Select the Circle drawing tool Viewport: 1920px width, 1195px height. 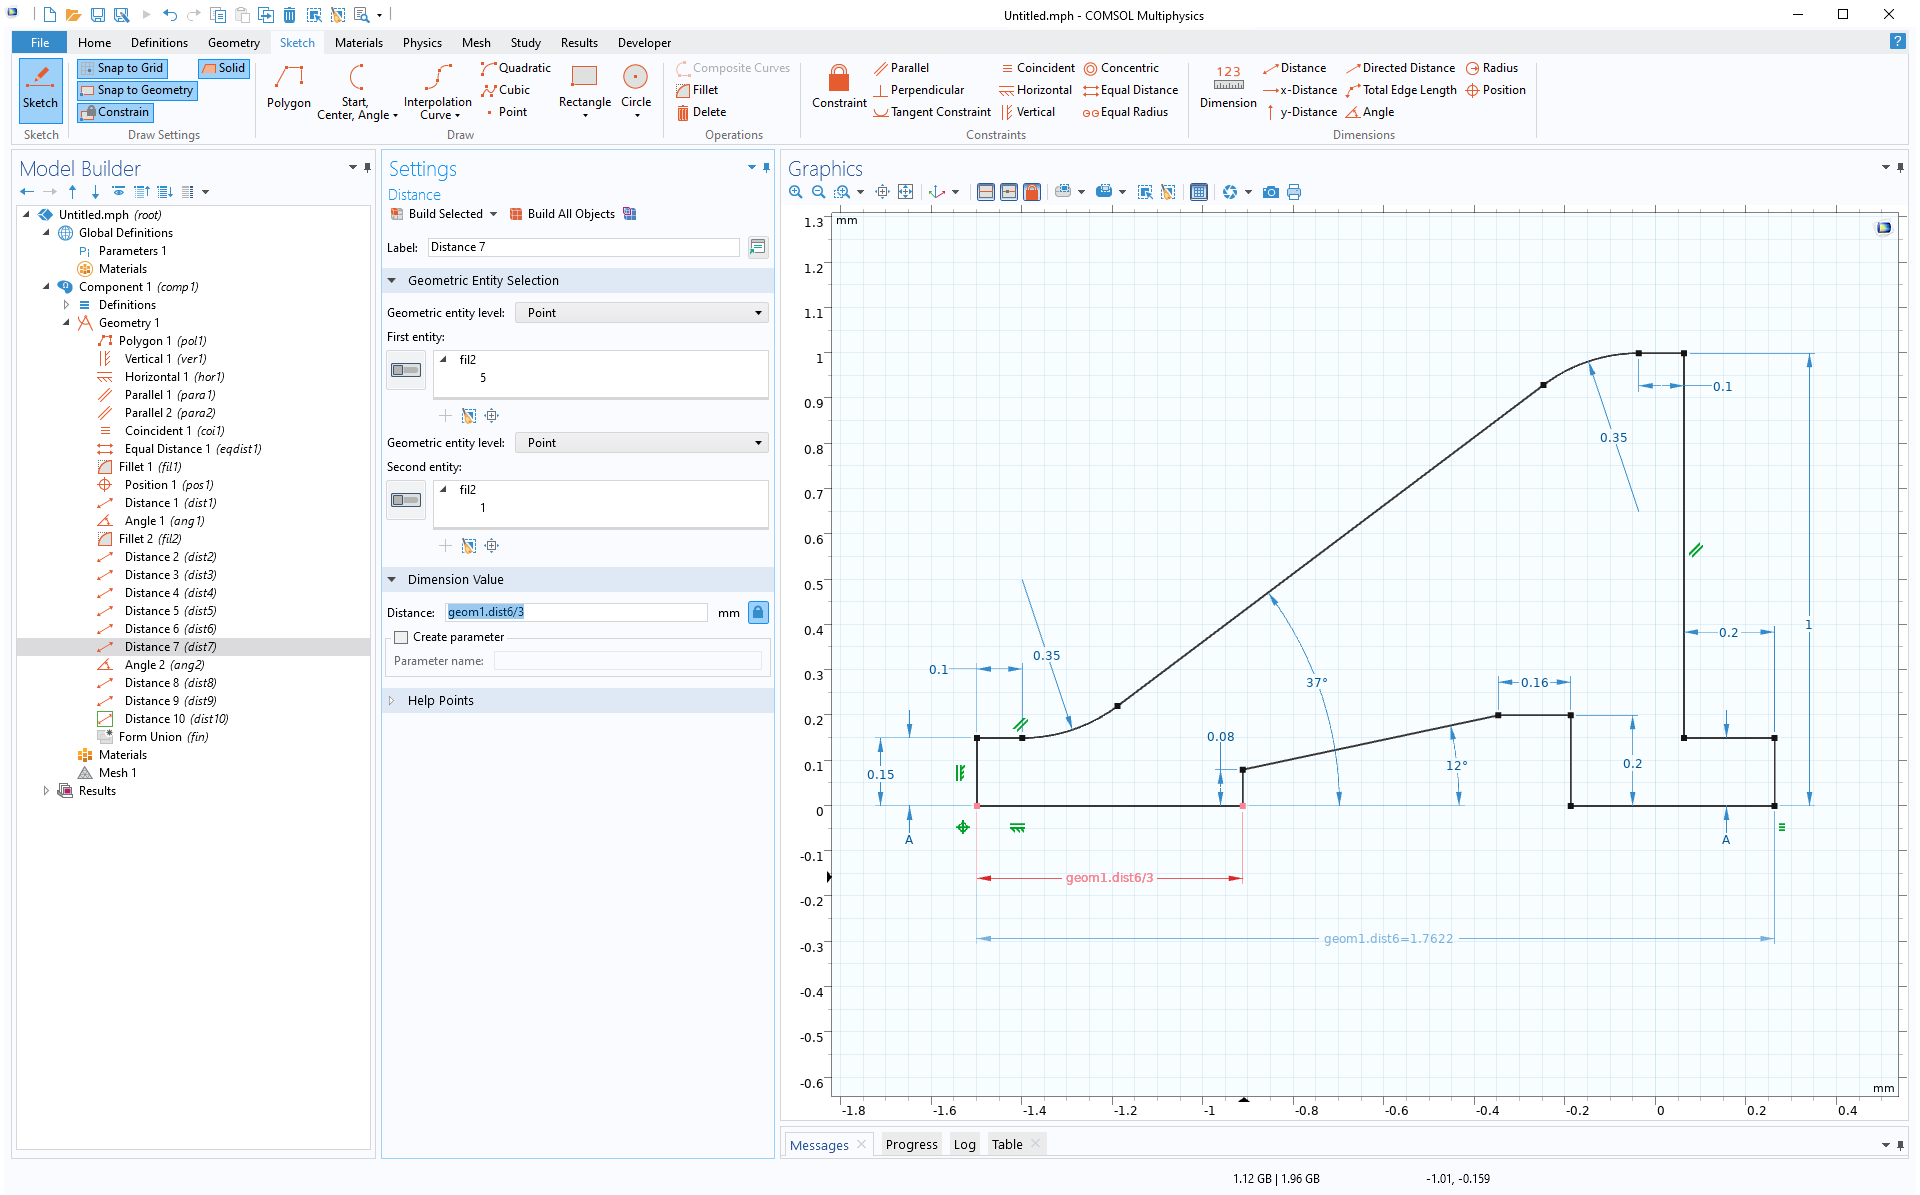(x=636, y=90)
